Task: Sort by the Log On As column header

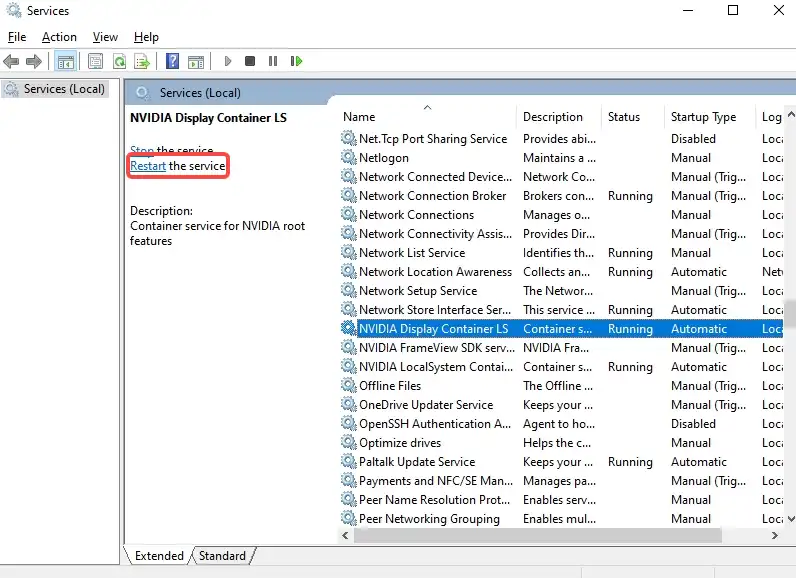Action: [x=771, y=117]
